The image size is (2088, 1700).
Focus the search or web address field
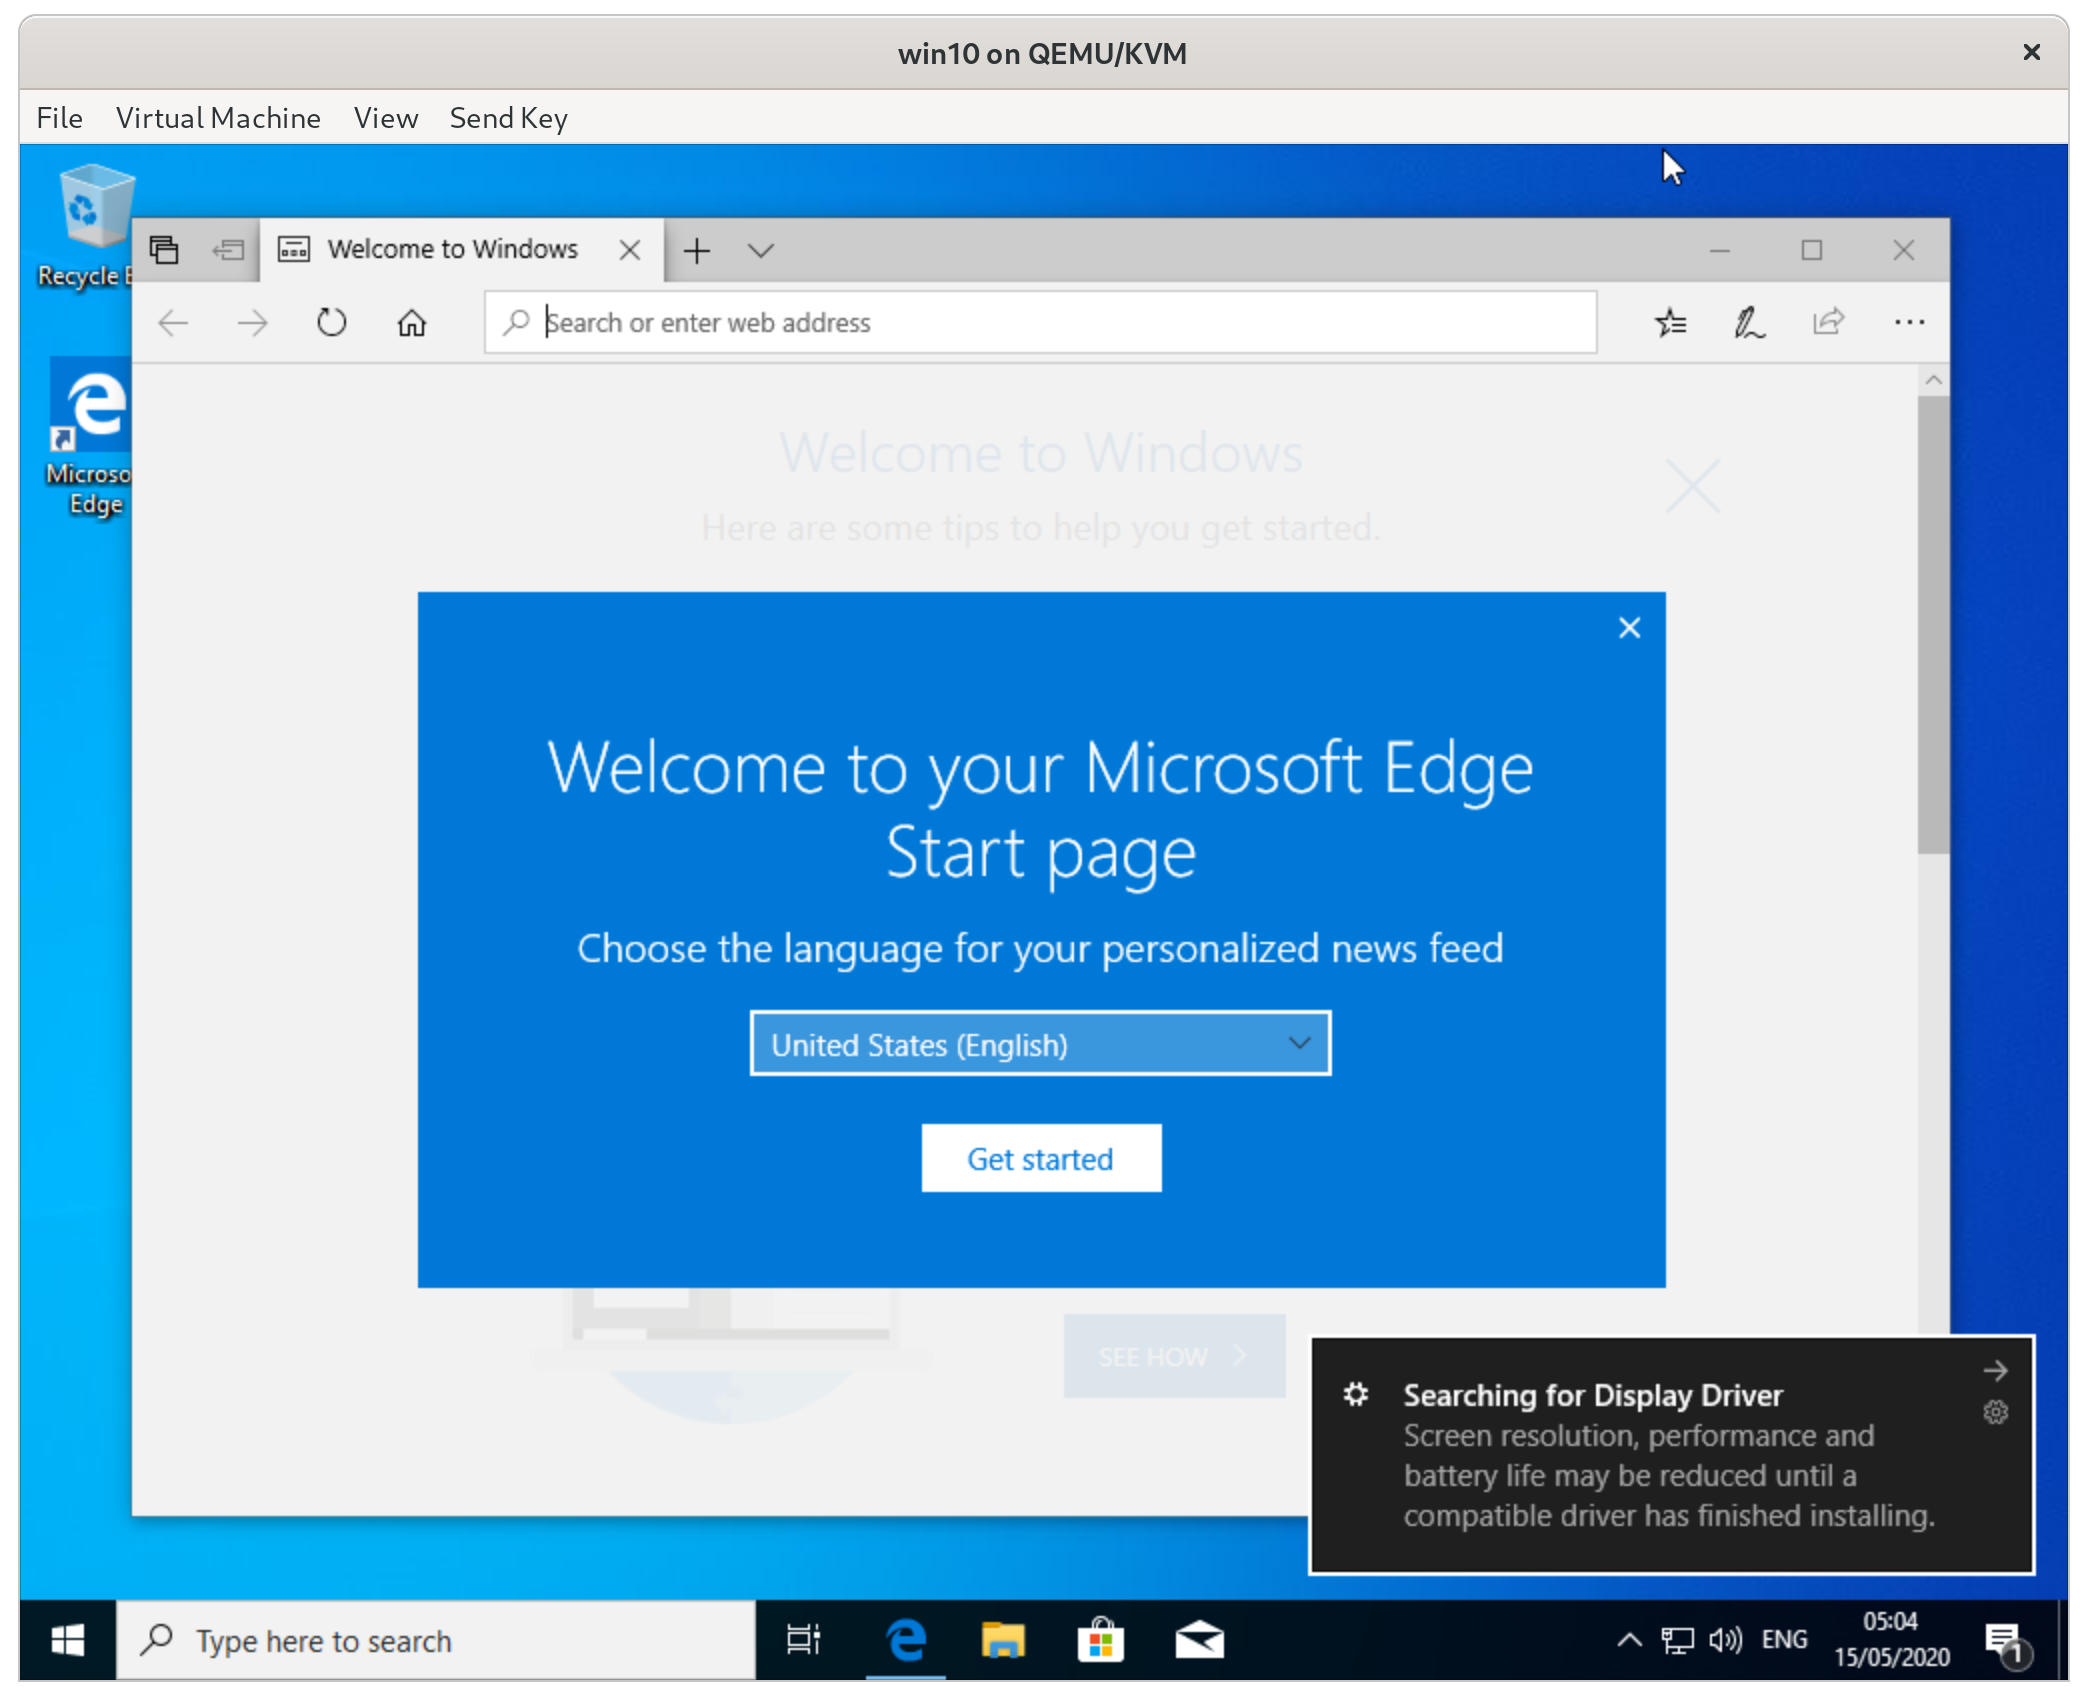pyautogui.click(x=1040, y=322)
